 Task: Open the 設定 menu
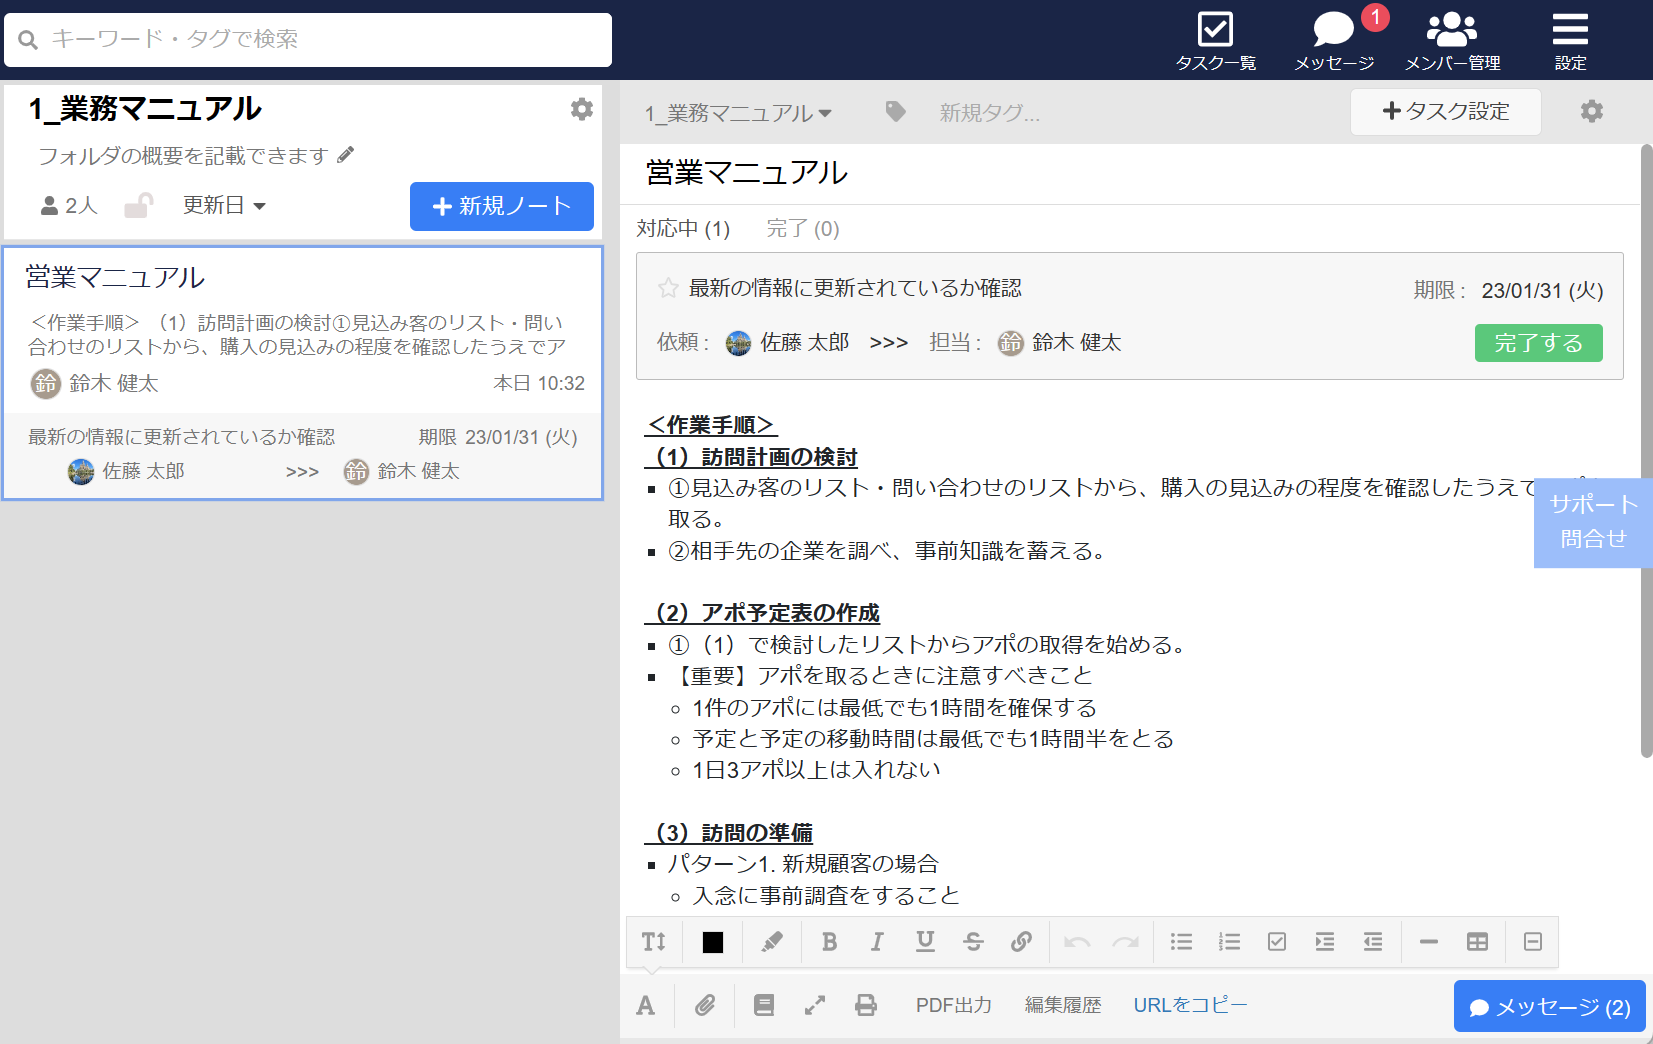(1569, 40)
